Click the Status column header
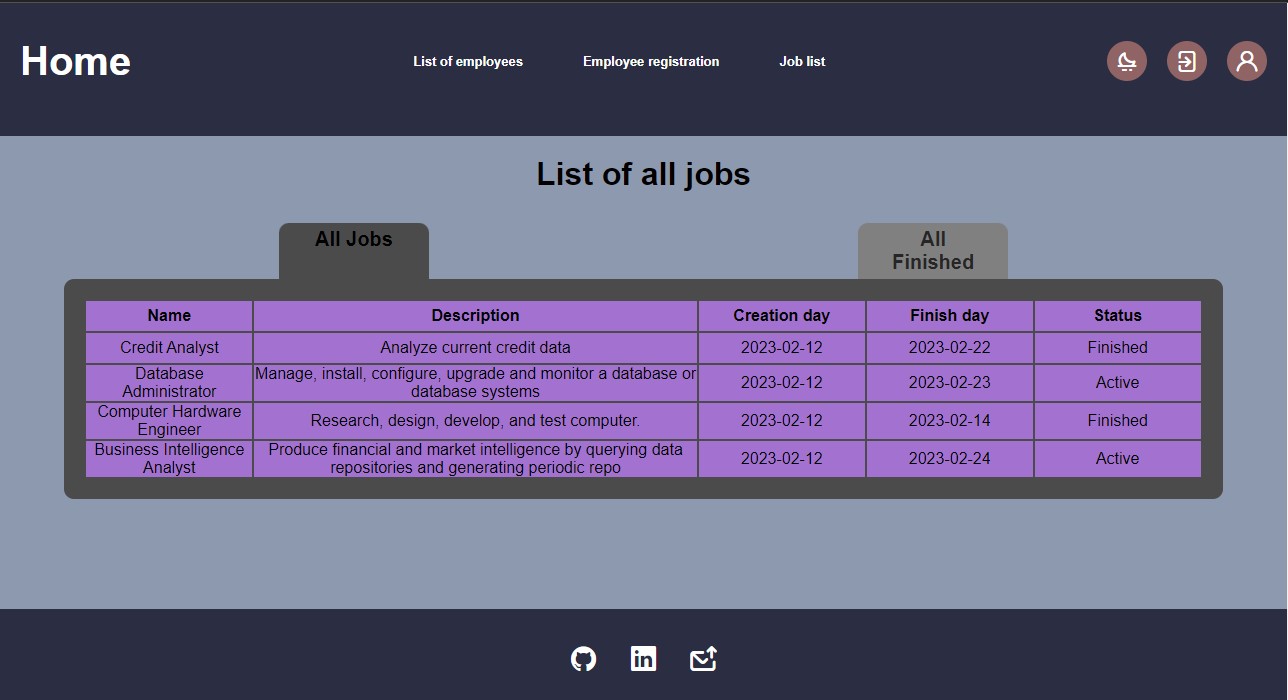 click(1117, 315)
